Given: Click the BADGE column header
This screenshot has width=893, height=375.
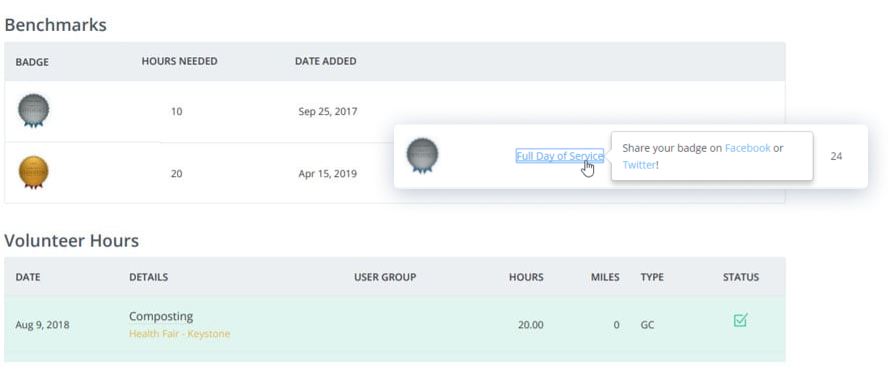Looking at the screenshot, I should 32,62.
